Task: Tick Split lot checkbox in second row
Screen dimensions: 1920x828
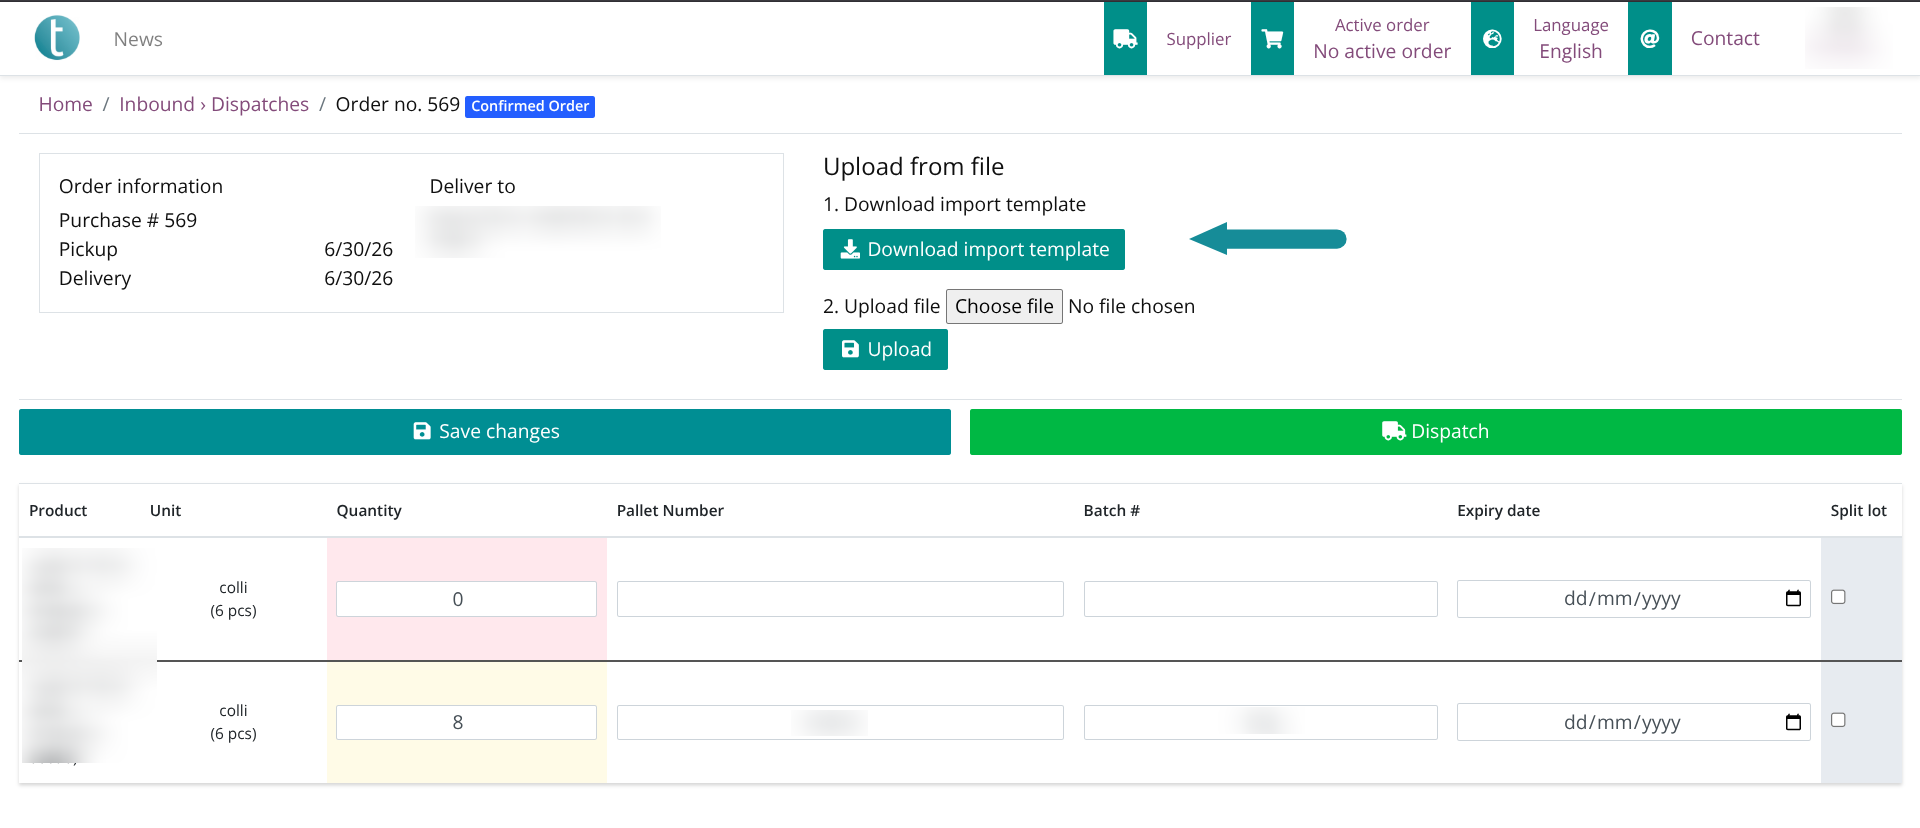Action: click(x=1838, y=719)
